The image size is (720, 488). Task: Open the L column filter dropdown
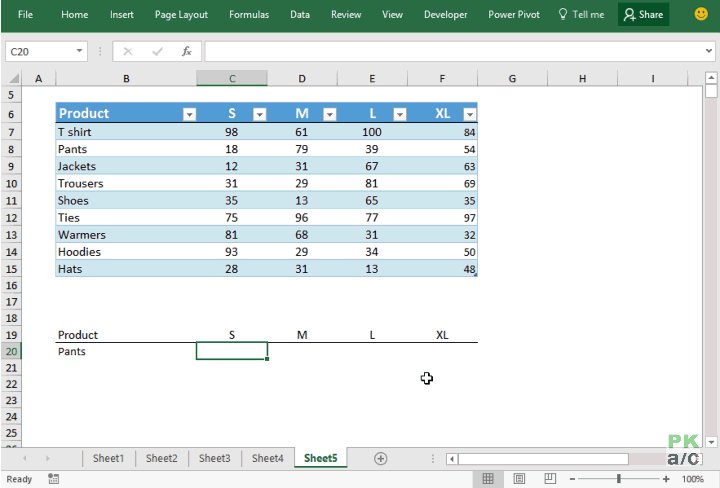tap(400, 114)
